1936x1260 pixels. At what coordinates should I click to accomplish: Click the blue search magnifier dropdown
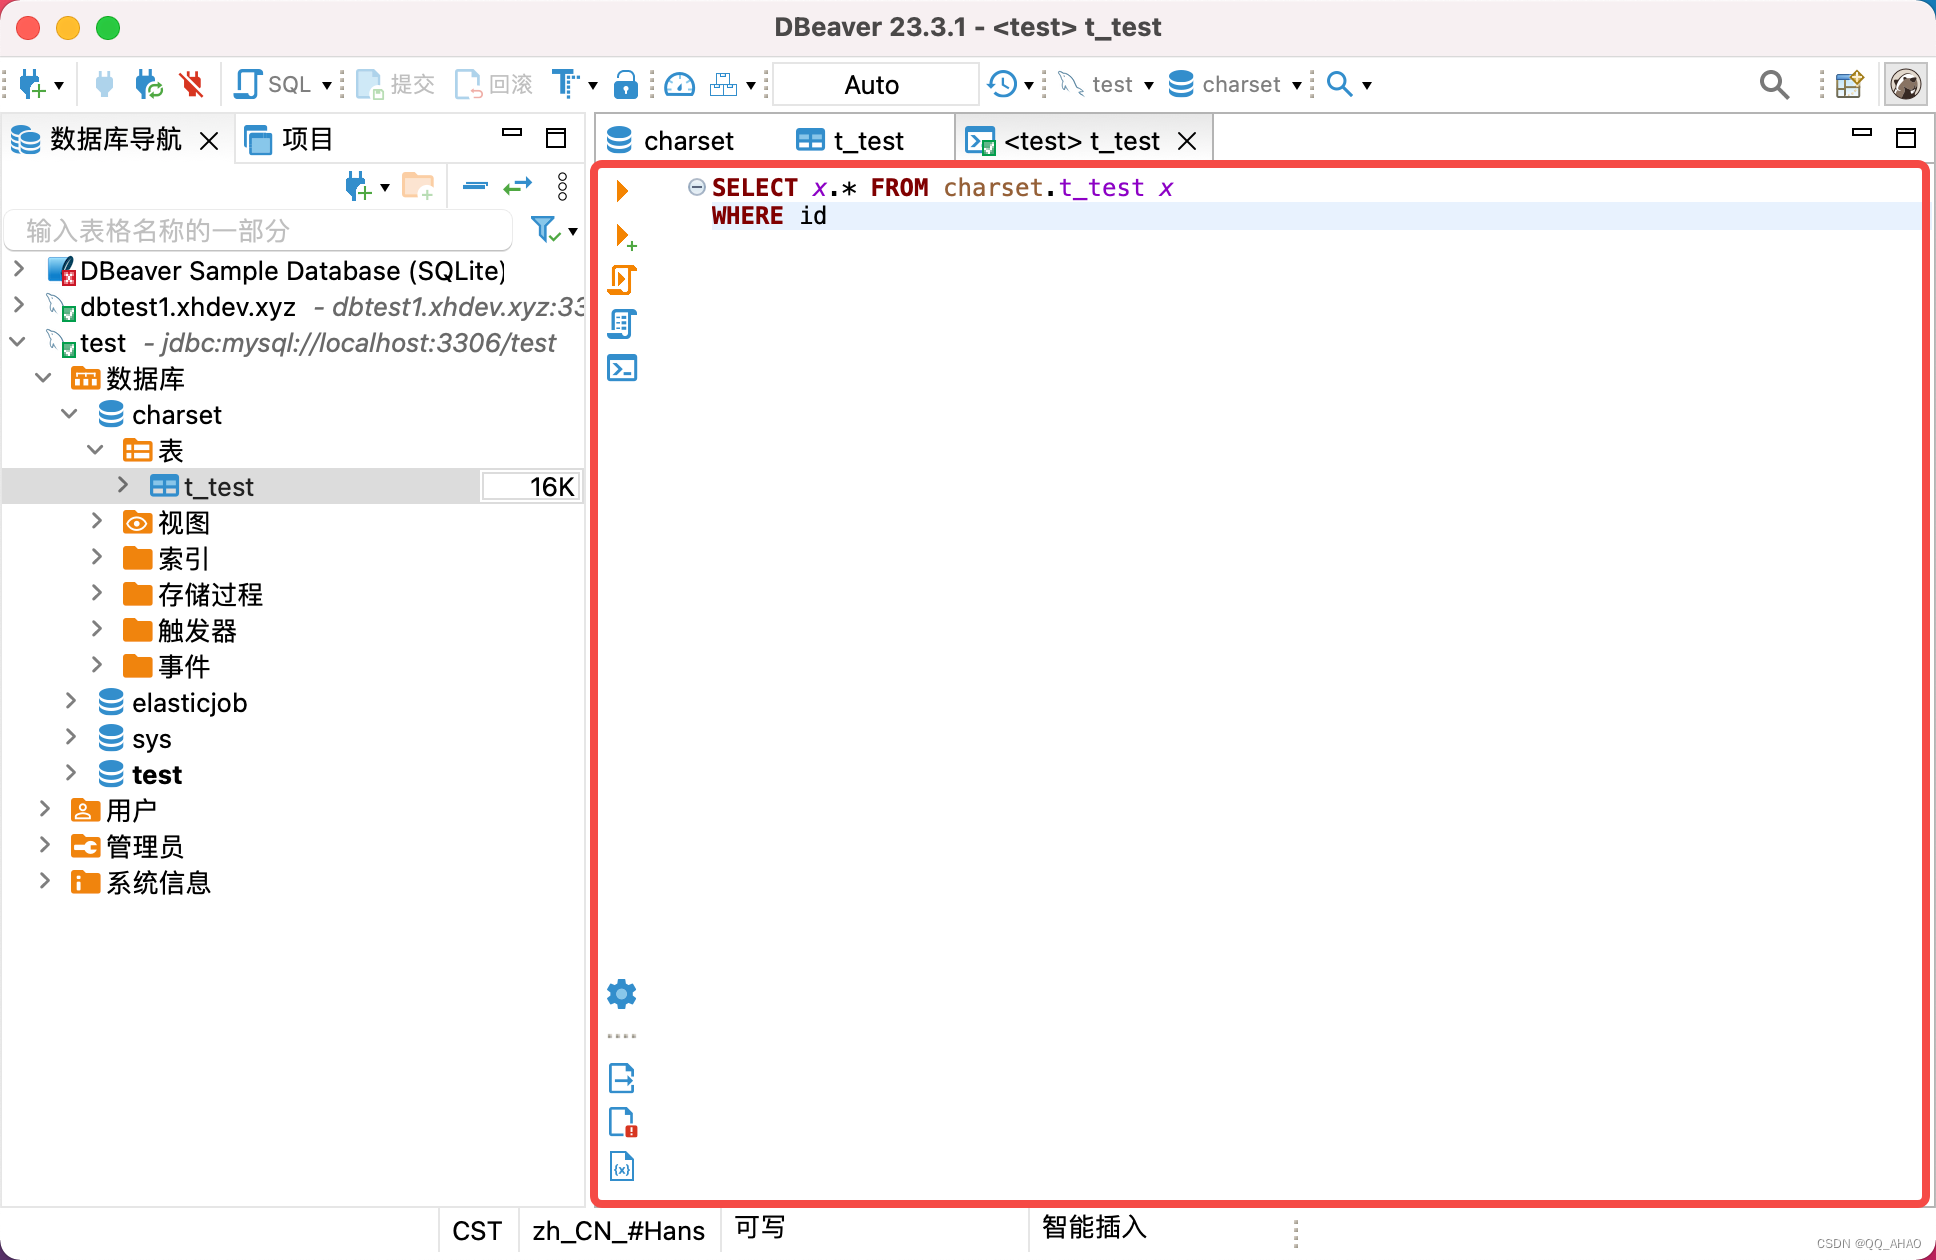tap(1348, 85)
